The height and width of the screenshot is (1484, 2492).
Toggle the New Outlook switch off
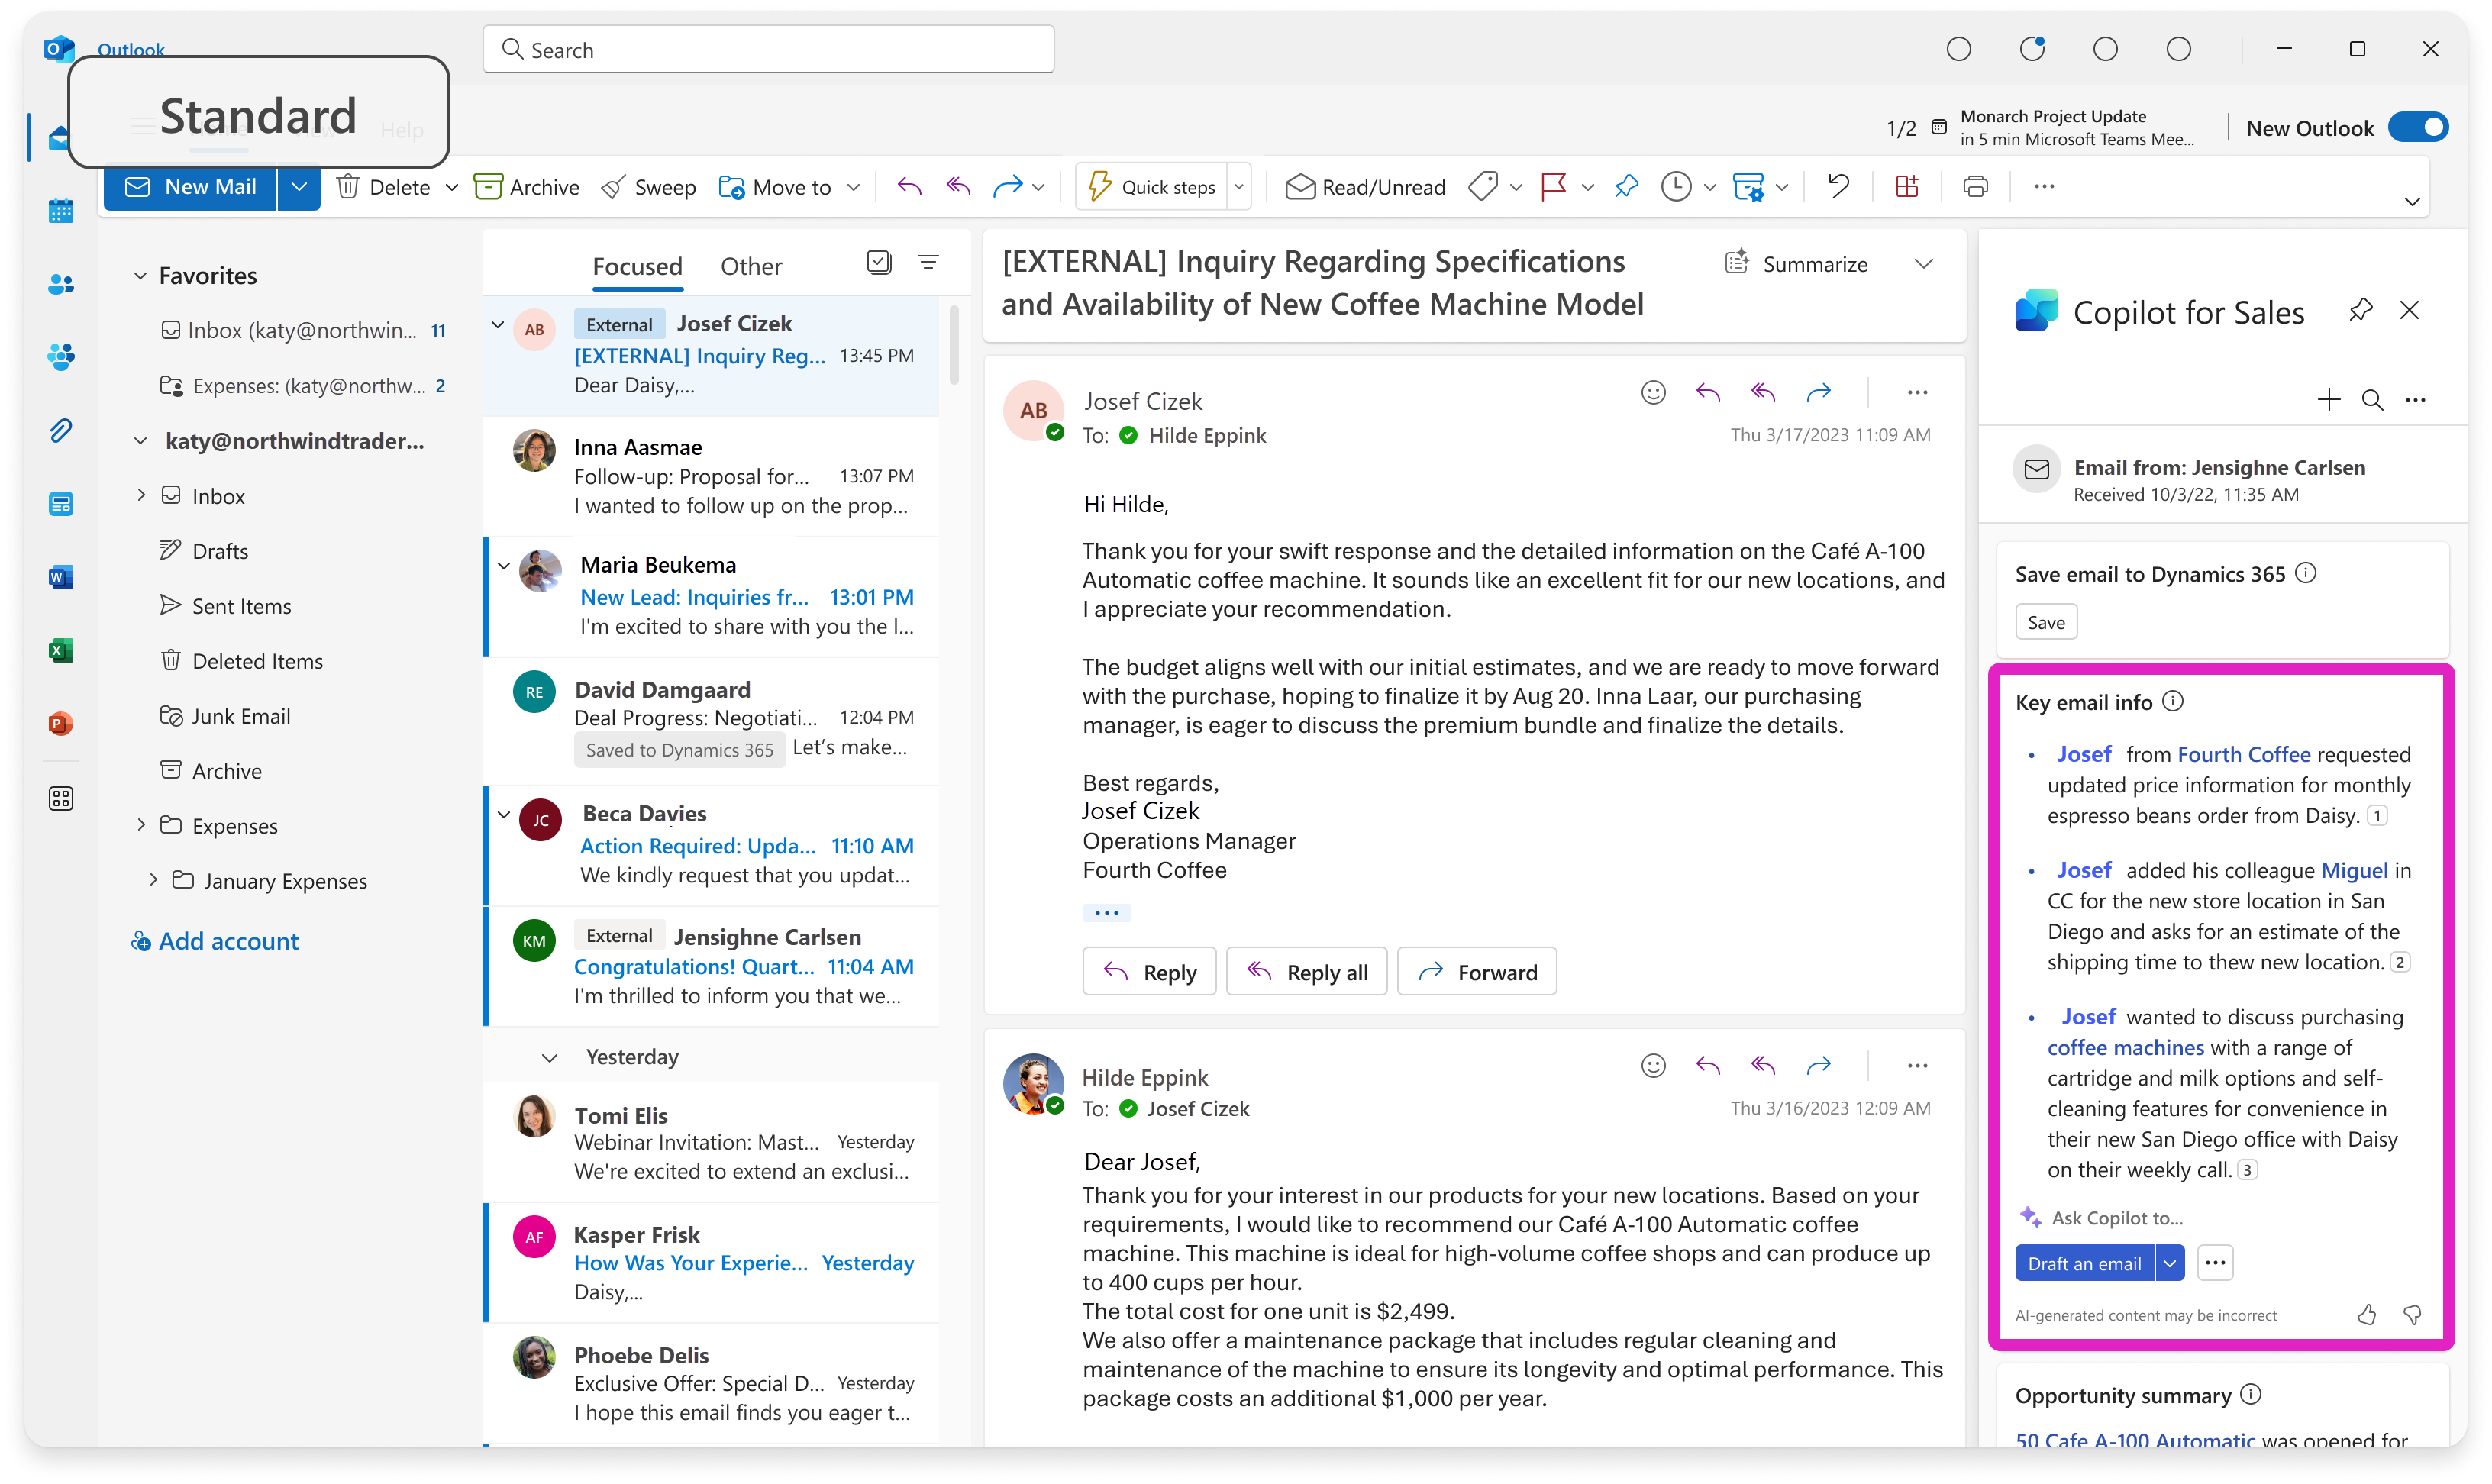(x=2418, y=127)
